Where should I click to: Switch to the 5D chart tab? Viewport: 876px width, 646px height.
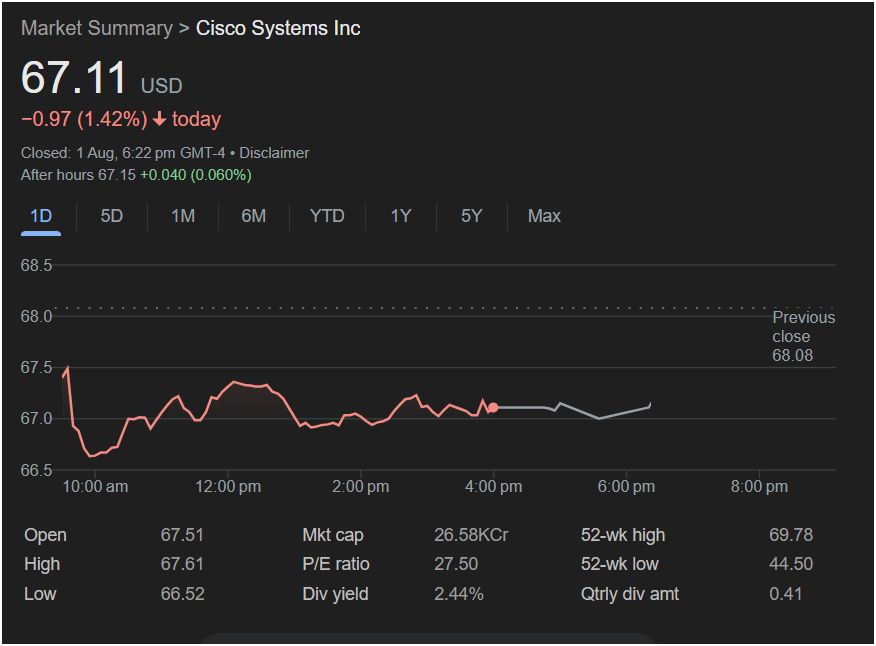coord(111,216)
